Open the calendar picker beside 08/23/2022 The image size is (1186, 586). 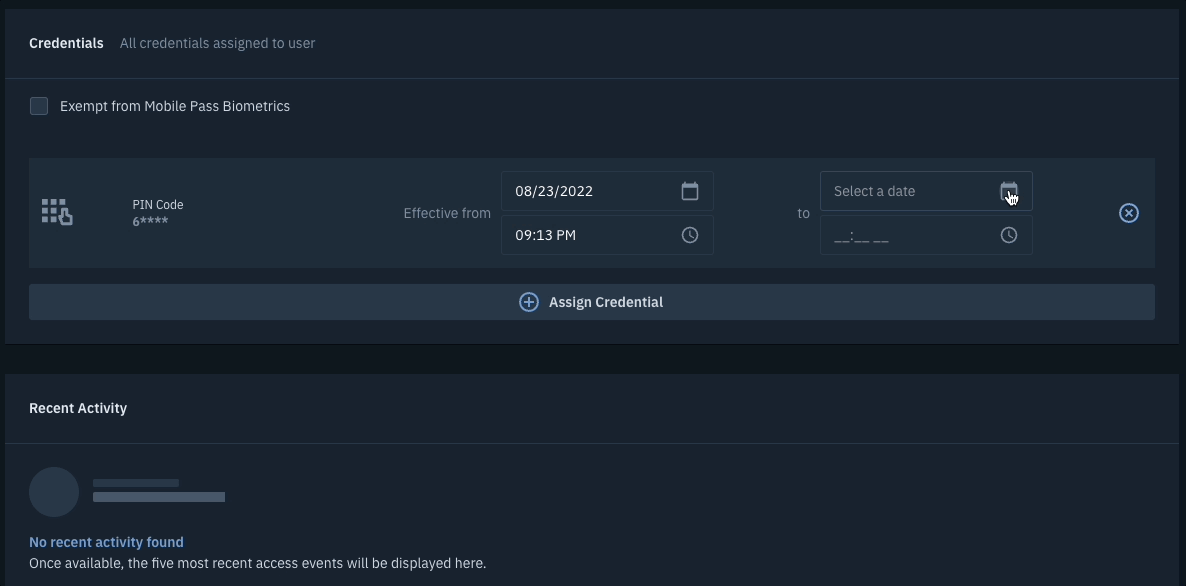(690, 190)
